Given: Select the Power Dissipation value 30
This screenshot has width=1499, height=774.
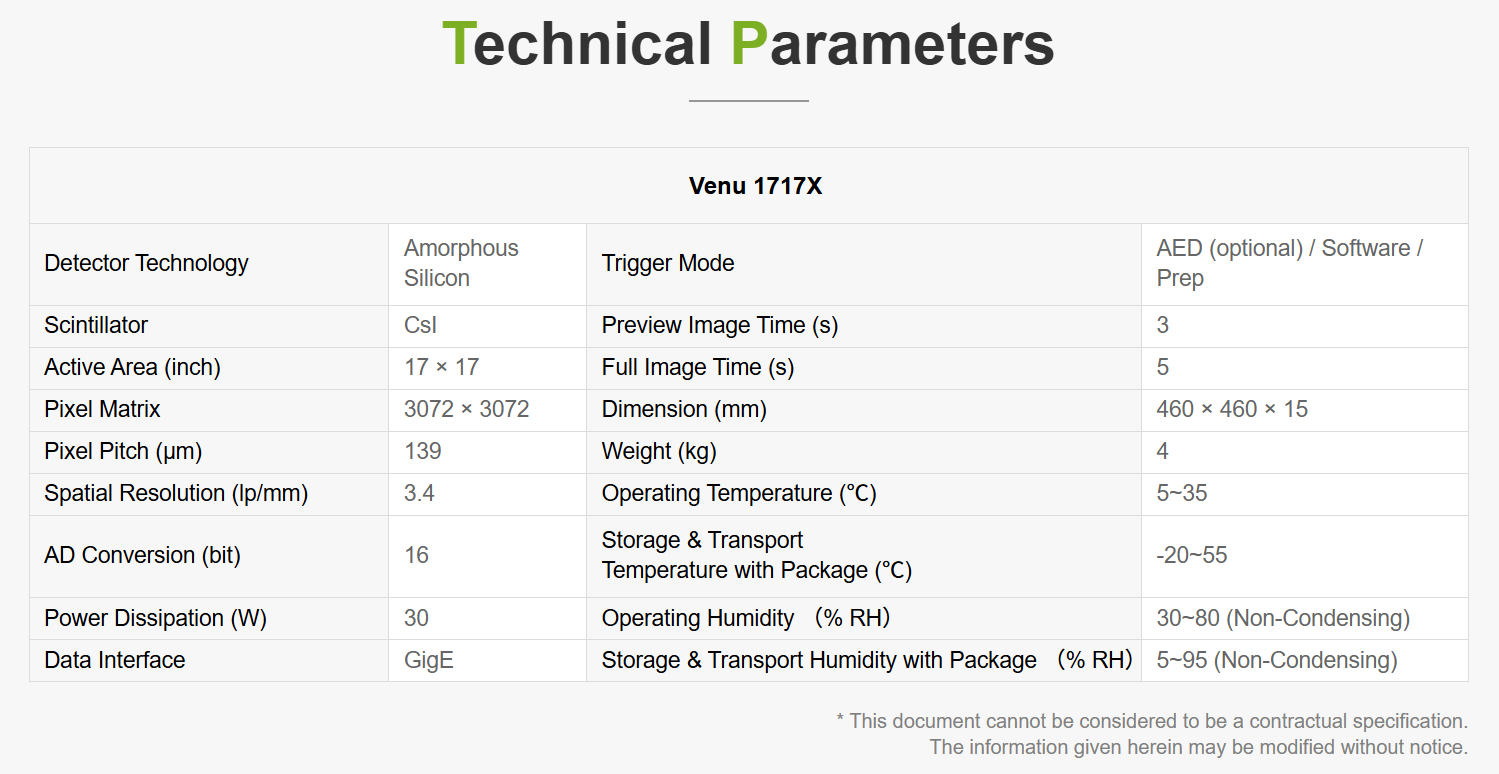Looking at the screenshot, I should coord(416,618).
